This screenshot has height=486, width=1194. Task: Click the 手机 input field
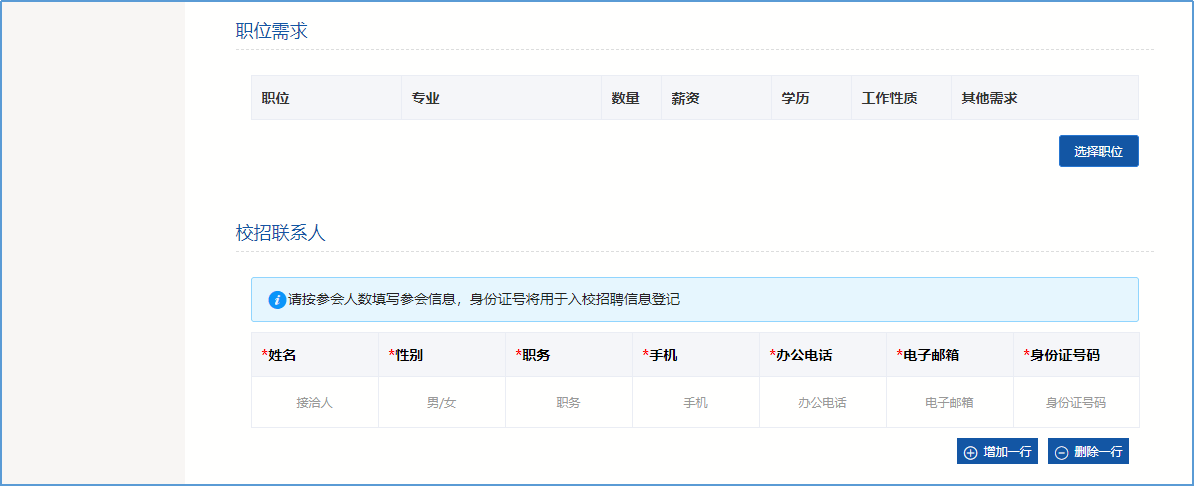pos(695,402)
